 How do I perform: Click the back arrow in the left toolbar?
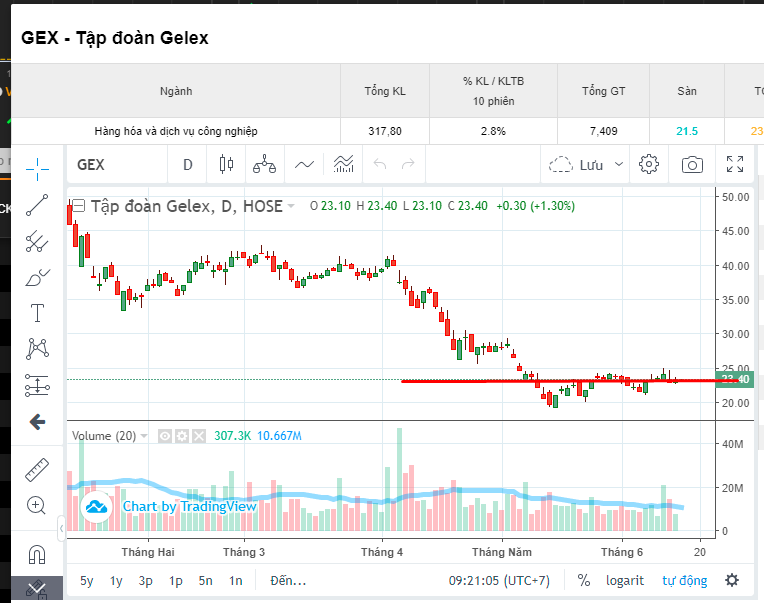coord(37,422)
